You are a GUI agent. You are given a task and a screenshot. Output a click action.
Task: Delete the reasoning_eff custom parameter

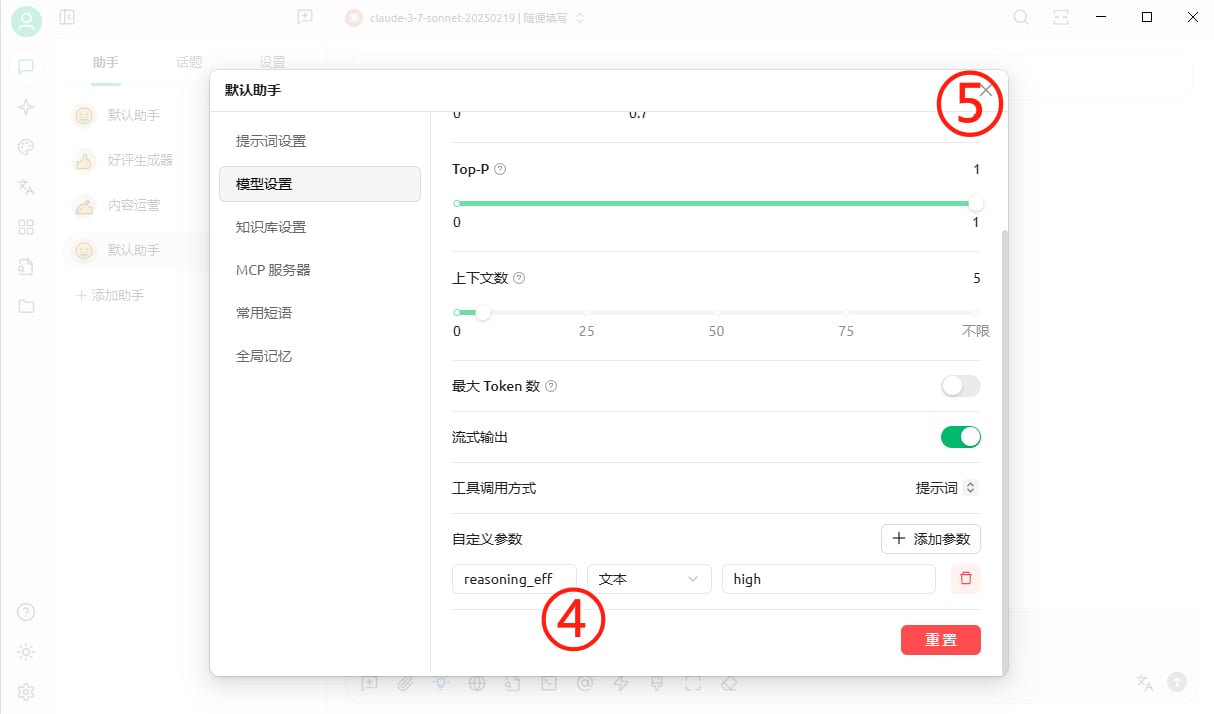pyautogui.click(x=966, y=578)
